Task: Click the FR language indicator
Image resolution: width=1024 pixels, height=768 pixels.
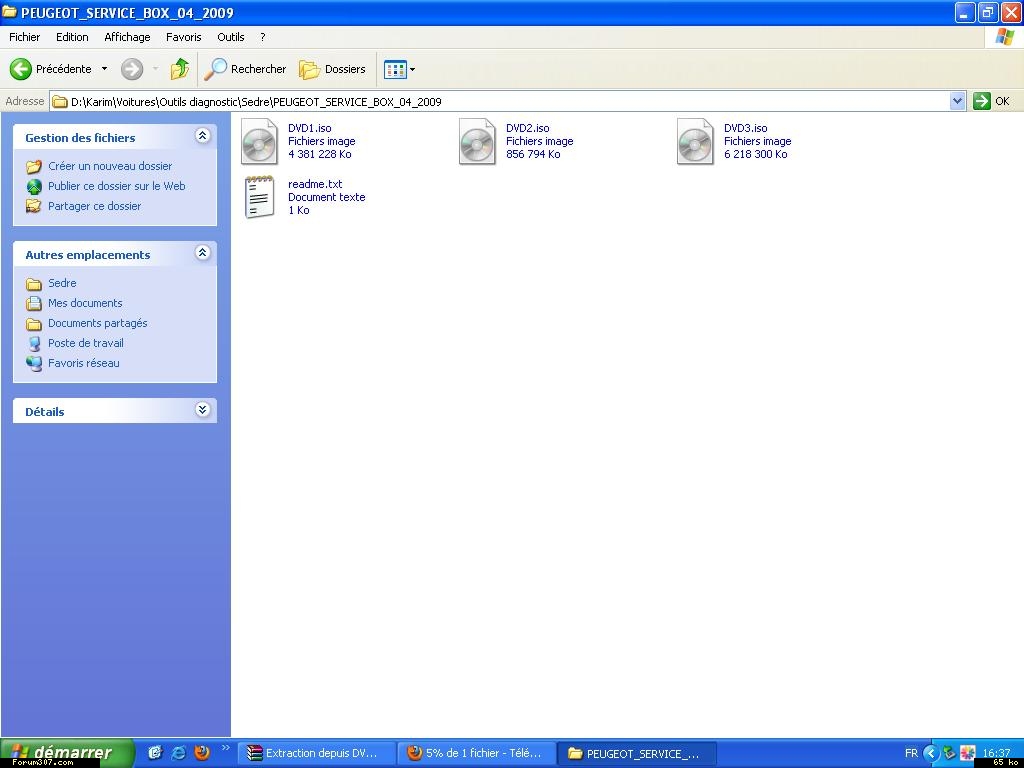Action: click(911, 753)
